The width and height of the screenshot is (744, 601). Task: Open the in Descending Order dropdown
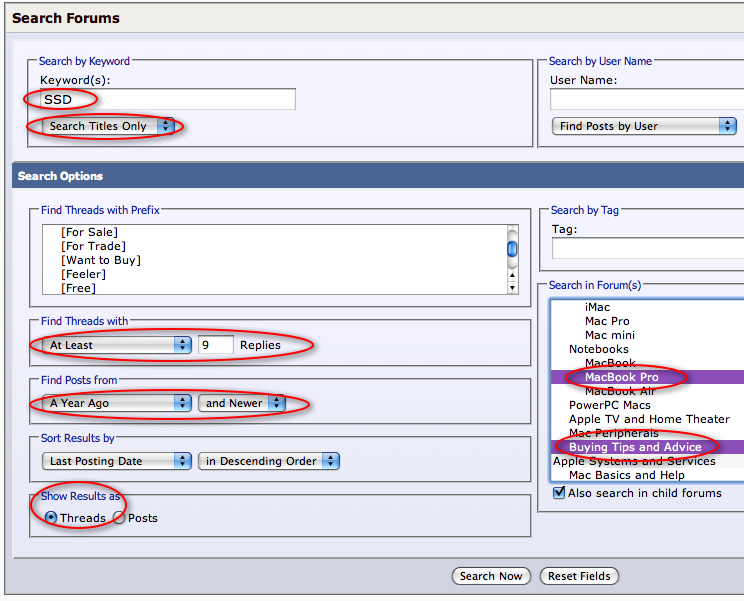point(269,461)
